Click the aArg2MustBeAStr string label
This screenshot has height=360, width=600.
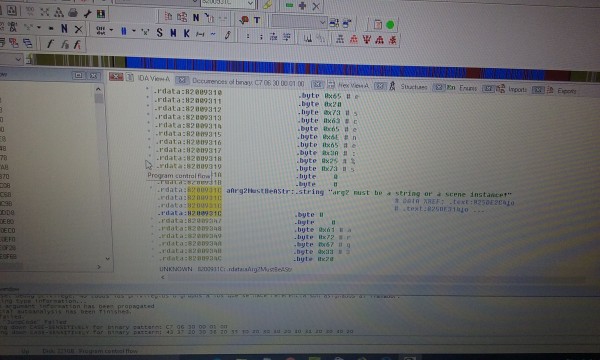tap(259, 191)
